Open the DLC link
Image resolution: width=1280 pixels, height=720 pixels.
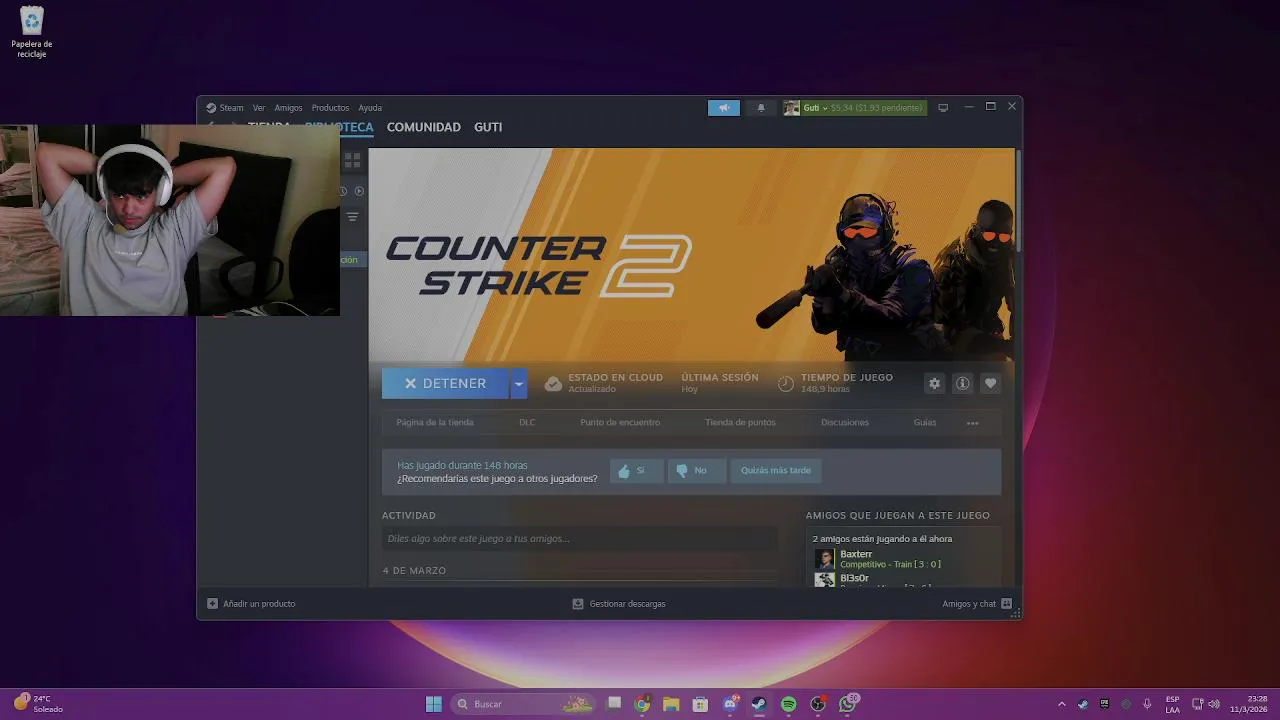[x=527, y=422]
